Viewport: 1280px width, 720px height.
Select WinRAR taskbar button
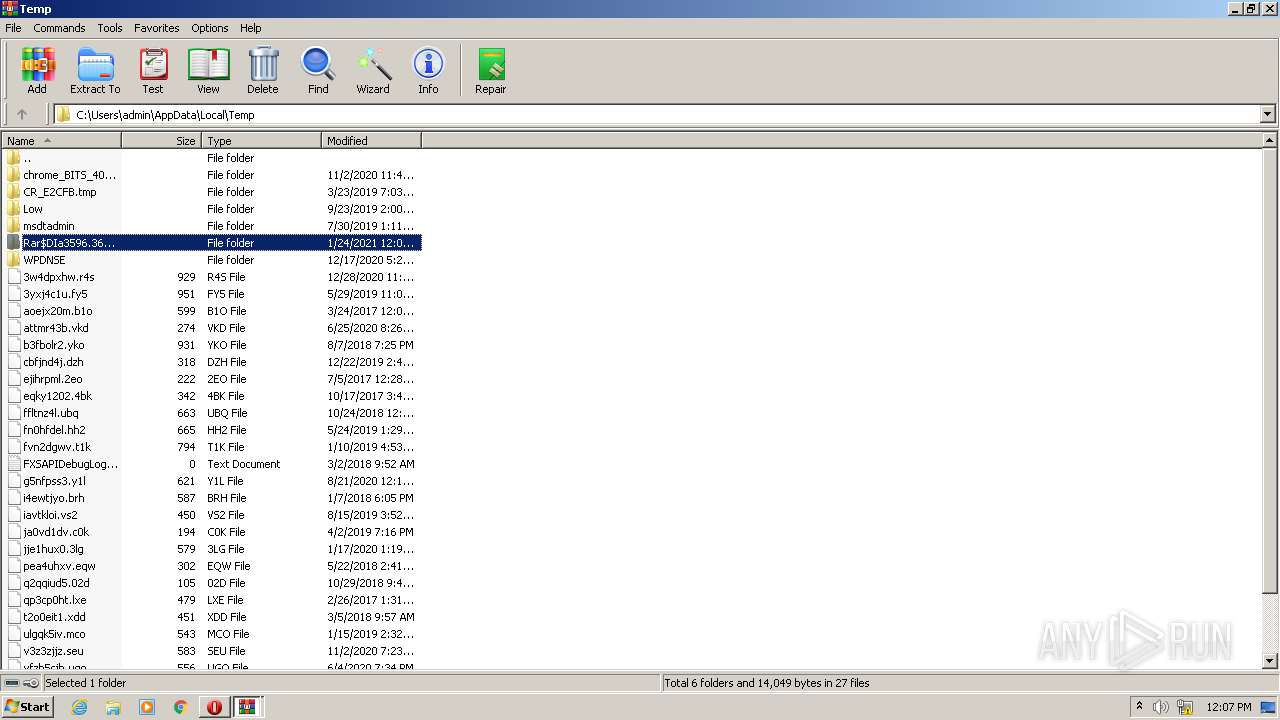pos(247,707)
